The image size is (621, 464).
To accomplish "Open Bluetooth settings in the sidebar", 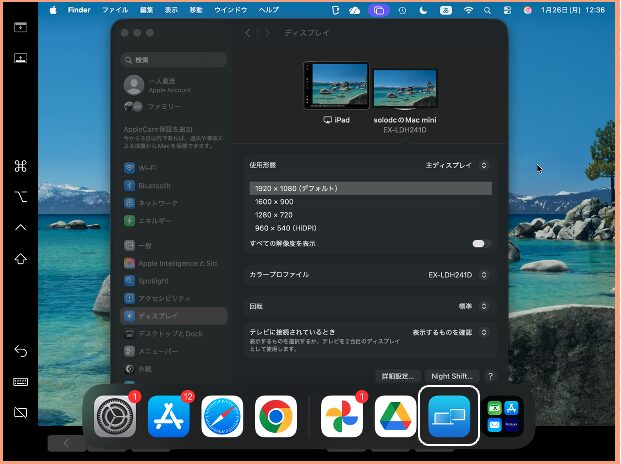I will (x=153, y=185).
